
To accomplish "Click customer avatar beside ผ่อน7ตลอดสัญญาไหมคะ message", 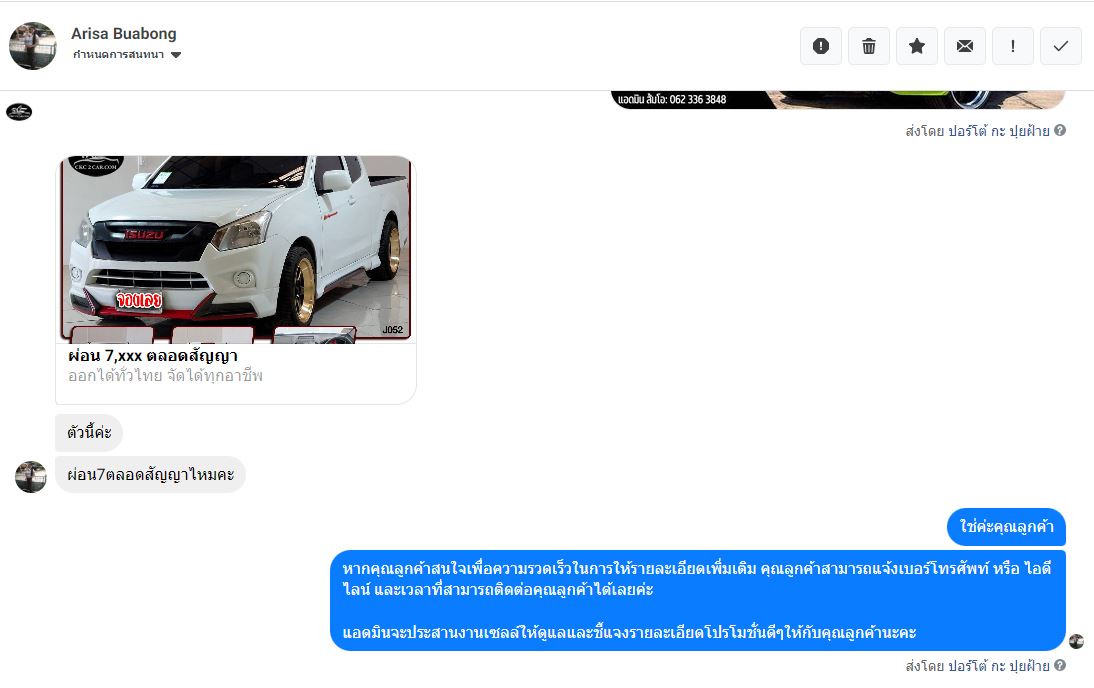I will click(31, 477).
